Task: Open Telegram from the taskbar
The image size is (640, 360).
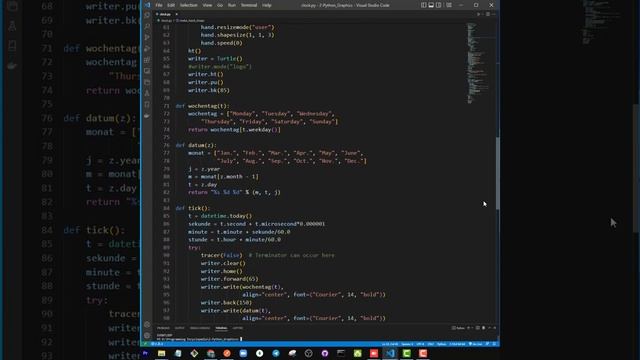Action: click(x=276, y=353)
